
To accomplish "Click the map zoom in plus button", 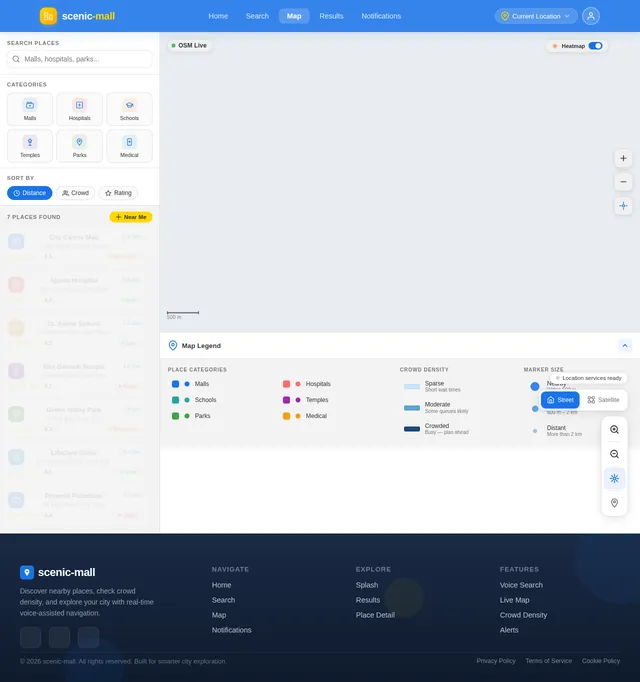I will pos(623,158).
